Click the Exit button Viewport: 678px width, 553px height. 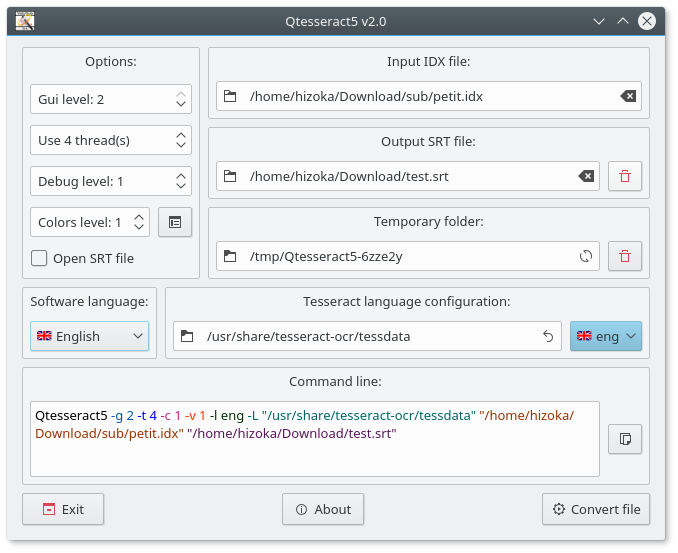click(63, 509)
